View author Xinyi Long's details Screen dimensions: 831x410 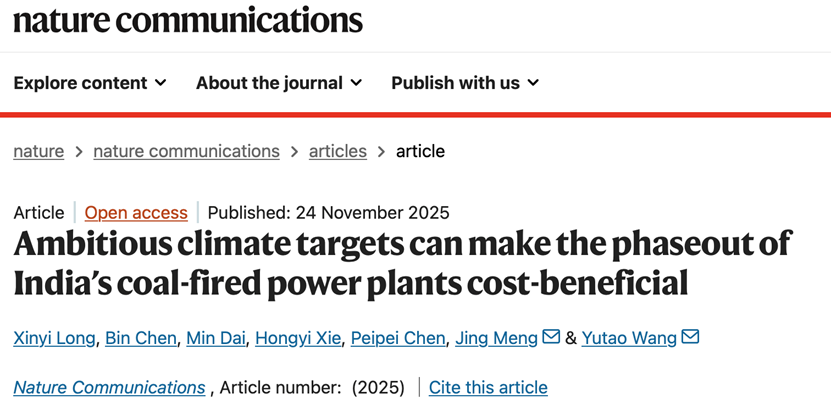pyautogui.click(x=54, y=338)
